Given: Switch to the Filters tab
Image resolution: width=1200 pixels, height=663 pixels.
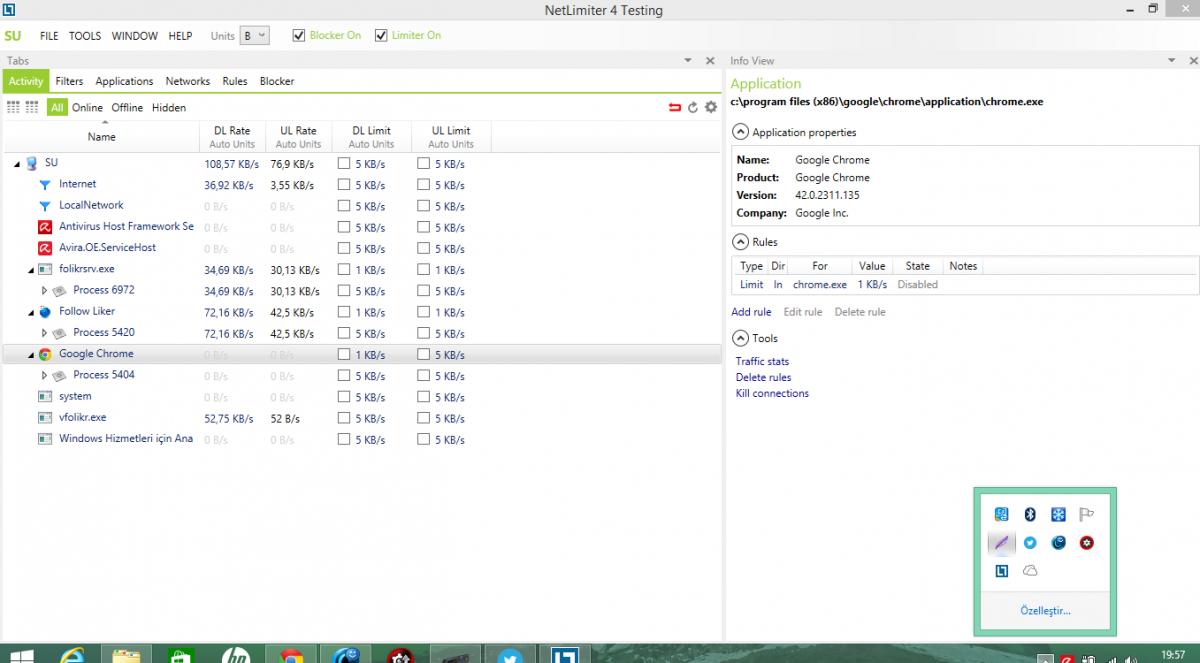Looking at the screenshot, I should point(69,81).
